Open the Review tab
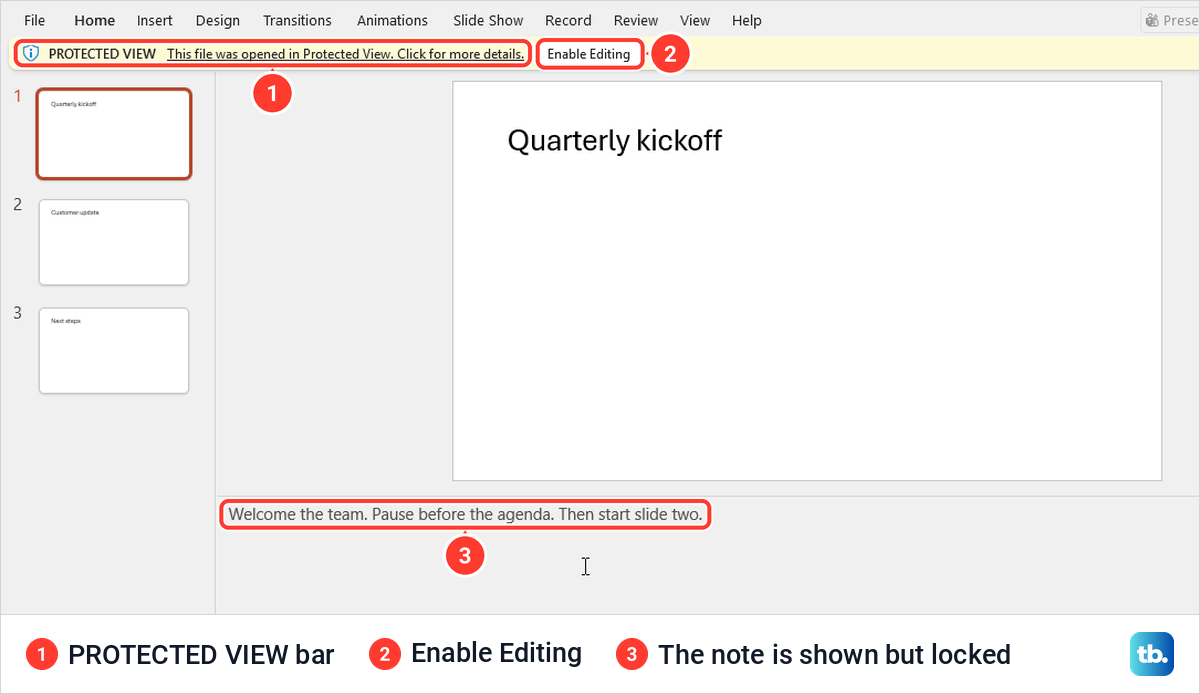Screen dimensions: 1200x694 coord(636,20)
